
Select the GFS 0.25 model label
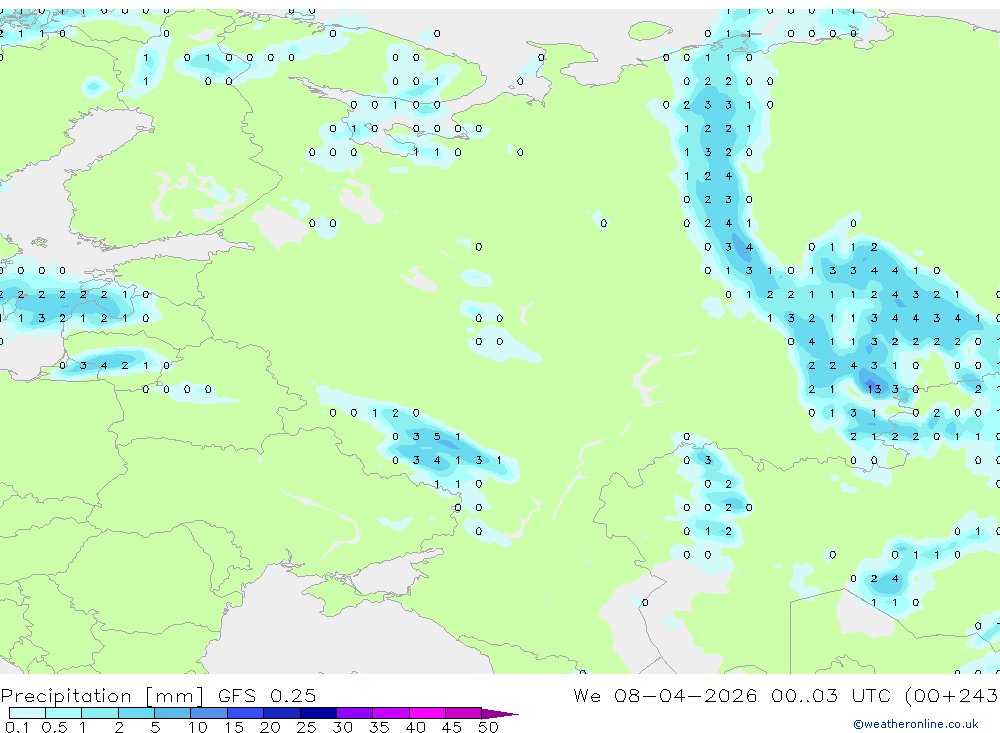(x=267, y=695)
